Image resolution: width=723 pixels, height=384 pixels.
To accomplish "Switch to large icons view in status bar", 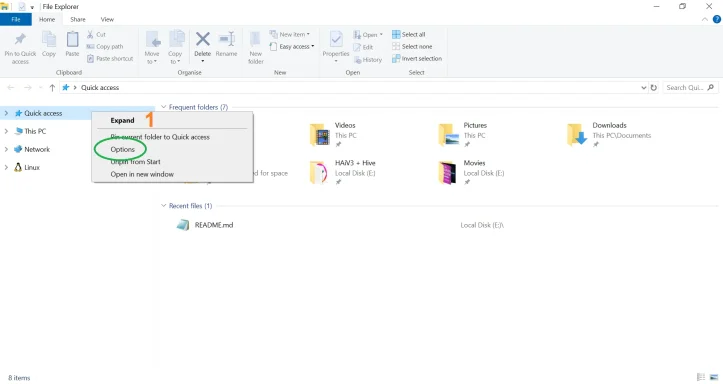I will 714,377.
